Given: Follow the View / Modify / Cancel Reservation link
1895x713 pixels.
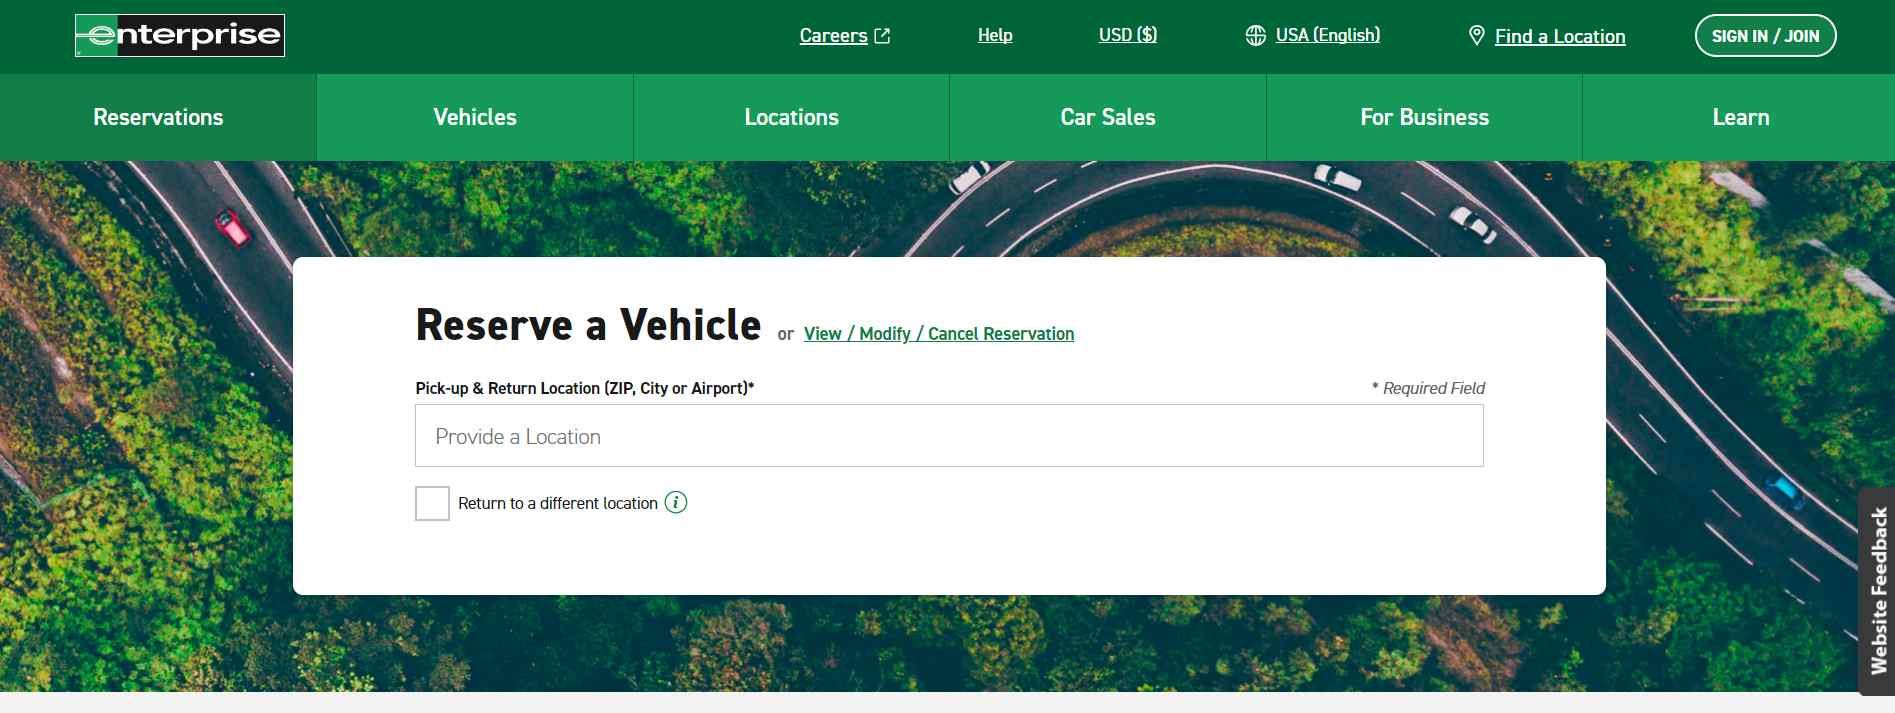Looking at the screenshot, I should click(x=938, y=334).
